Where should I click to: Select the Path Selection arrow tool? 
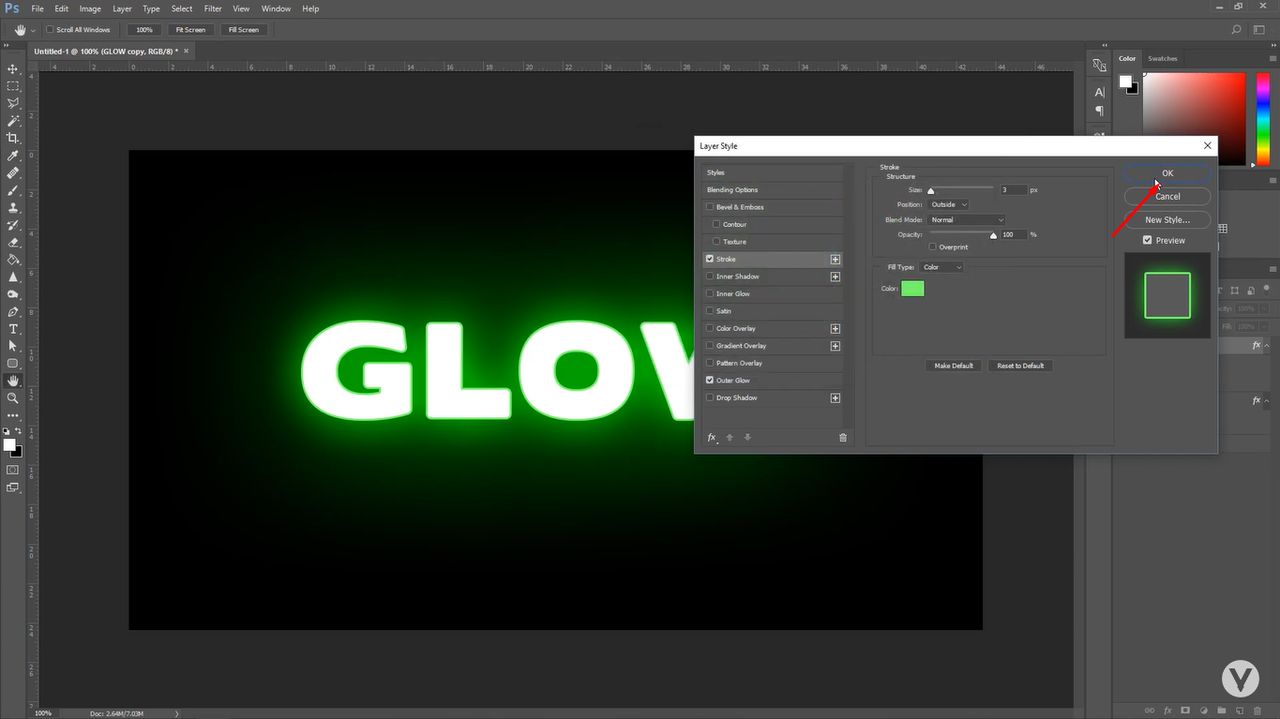pos(13,346)
